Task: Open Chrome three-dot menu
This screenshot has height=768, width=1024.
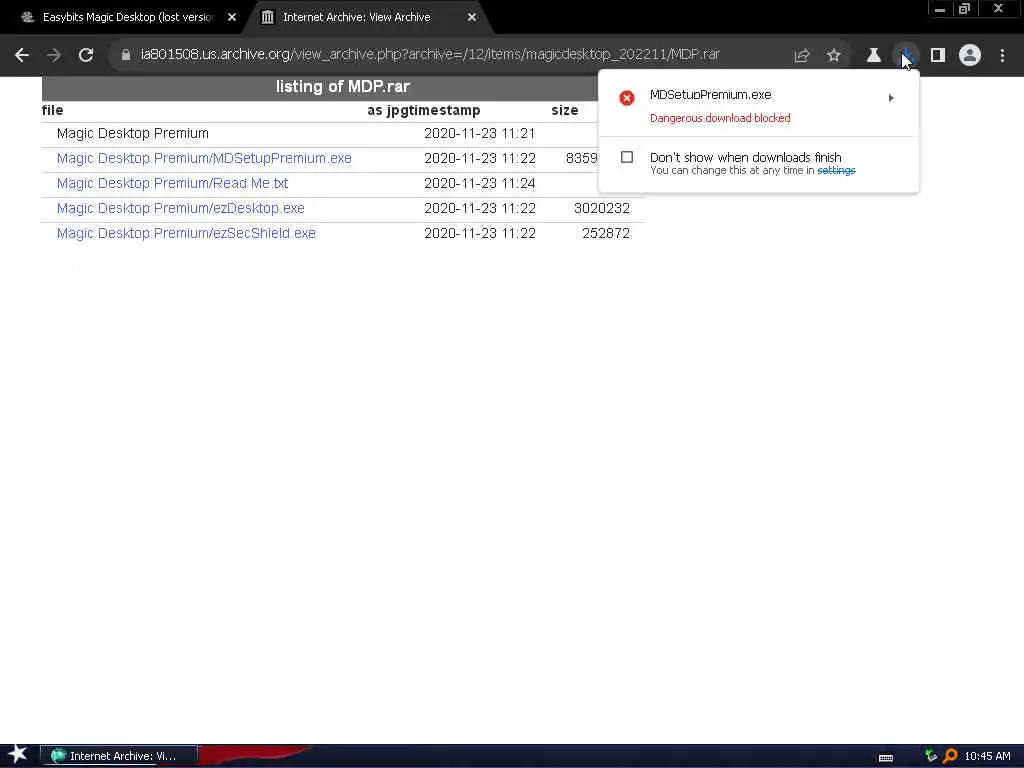Action: pyautogui.click(x=1002, y=56)
